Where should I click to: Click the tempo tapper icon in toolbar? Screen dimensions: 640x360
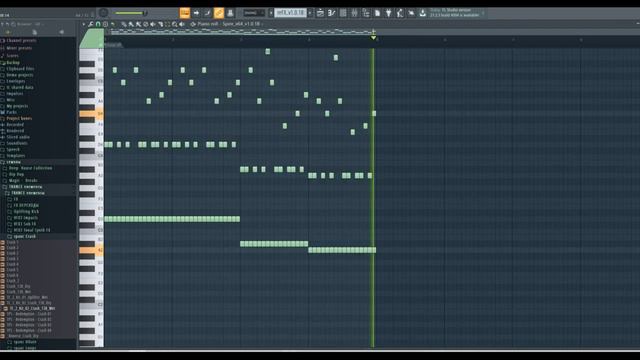[400, 13]
